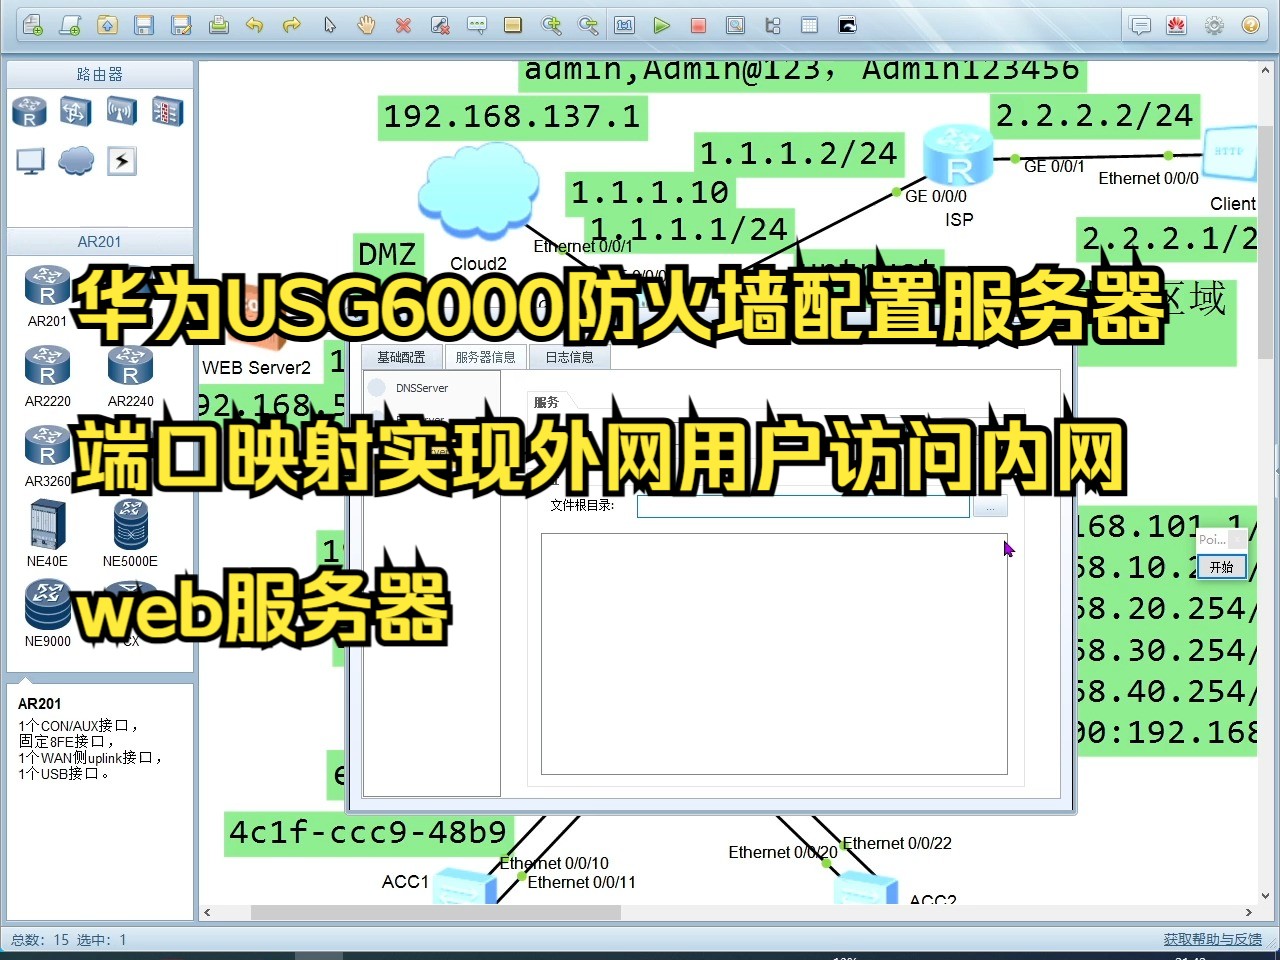The height and width of the screenshot is (960, 1280).
Task: Toggle the grid display icon
Action: [x=810, y=25]
